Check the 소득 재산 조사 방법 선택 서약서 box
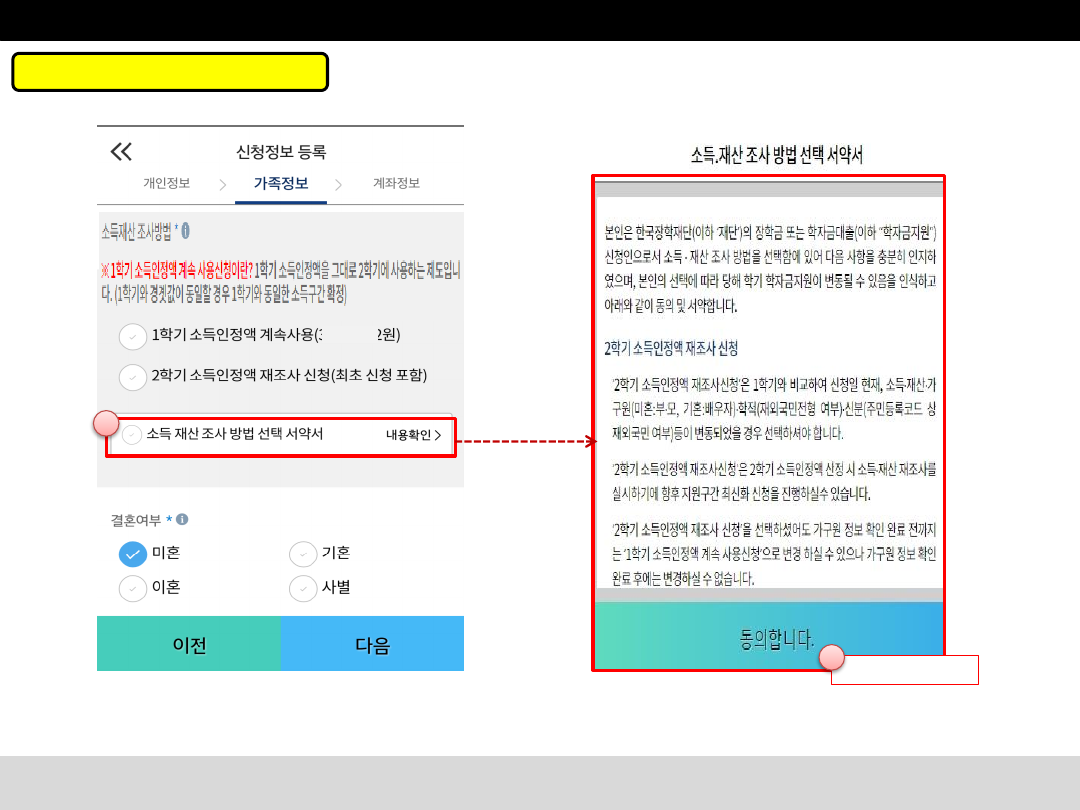 (132, 435)
